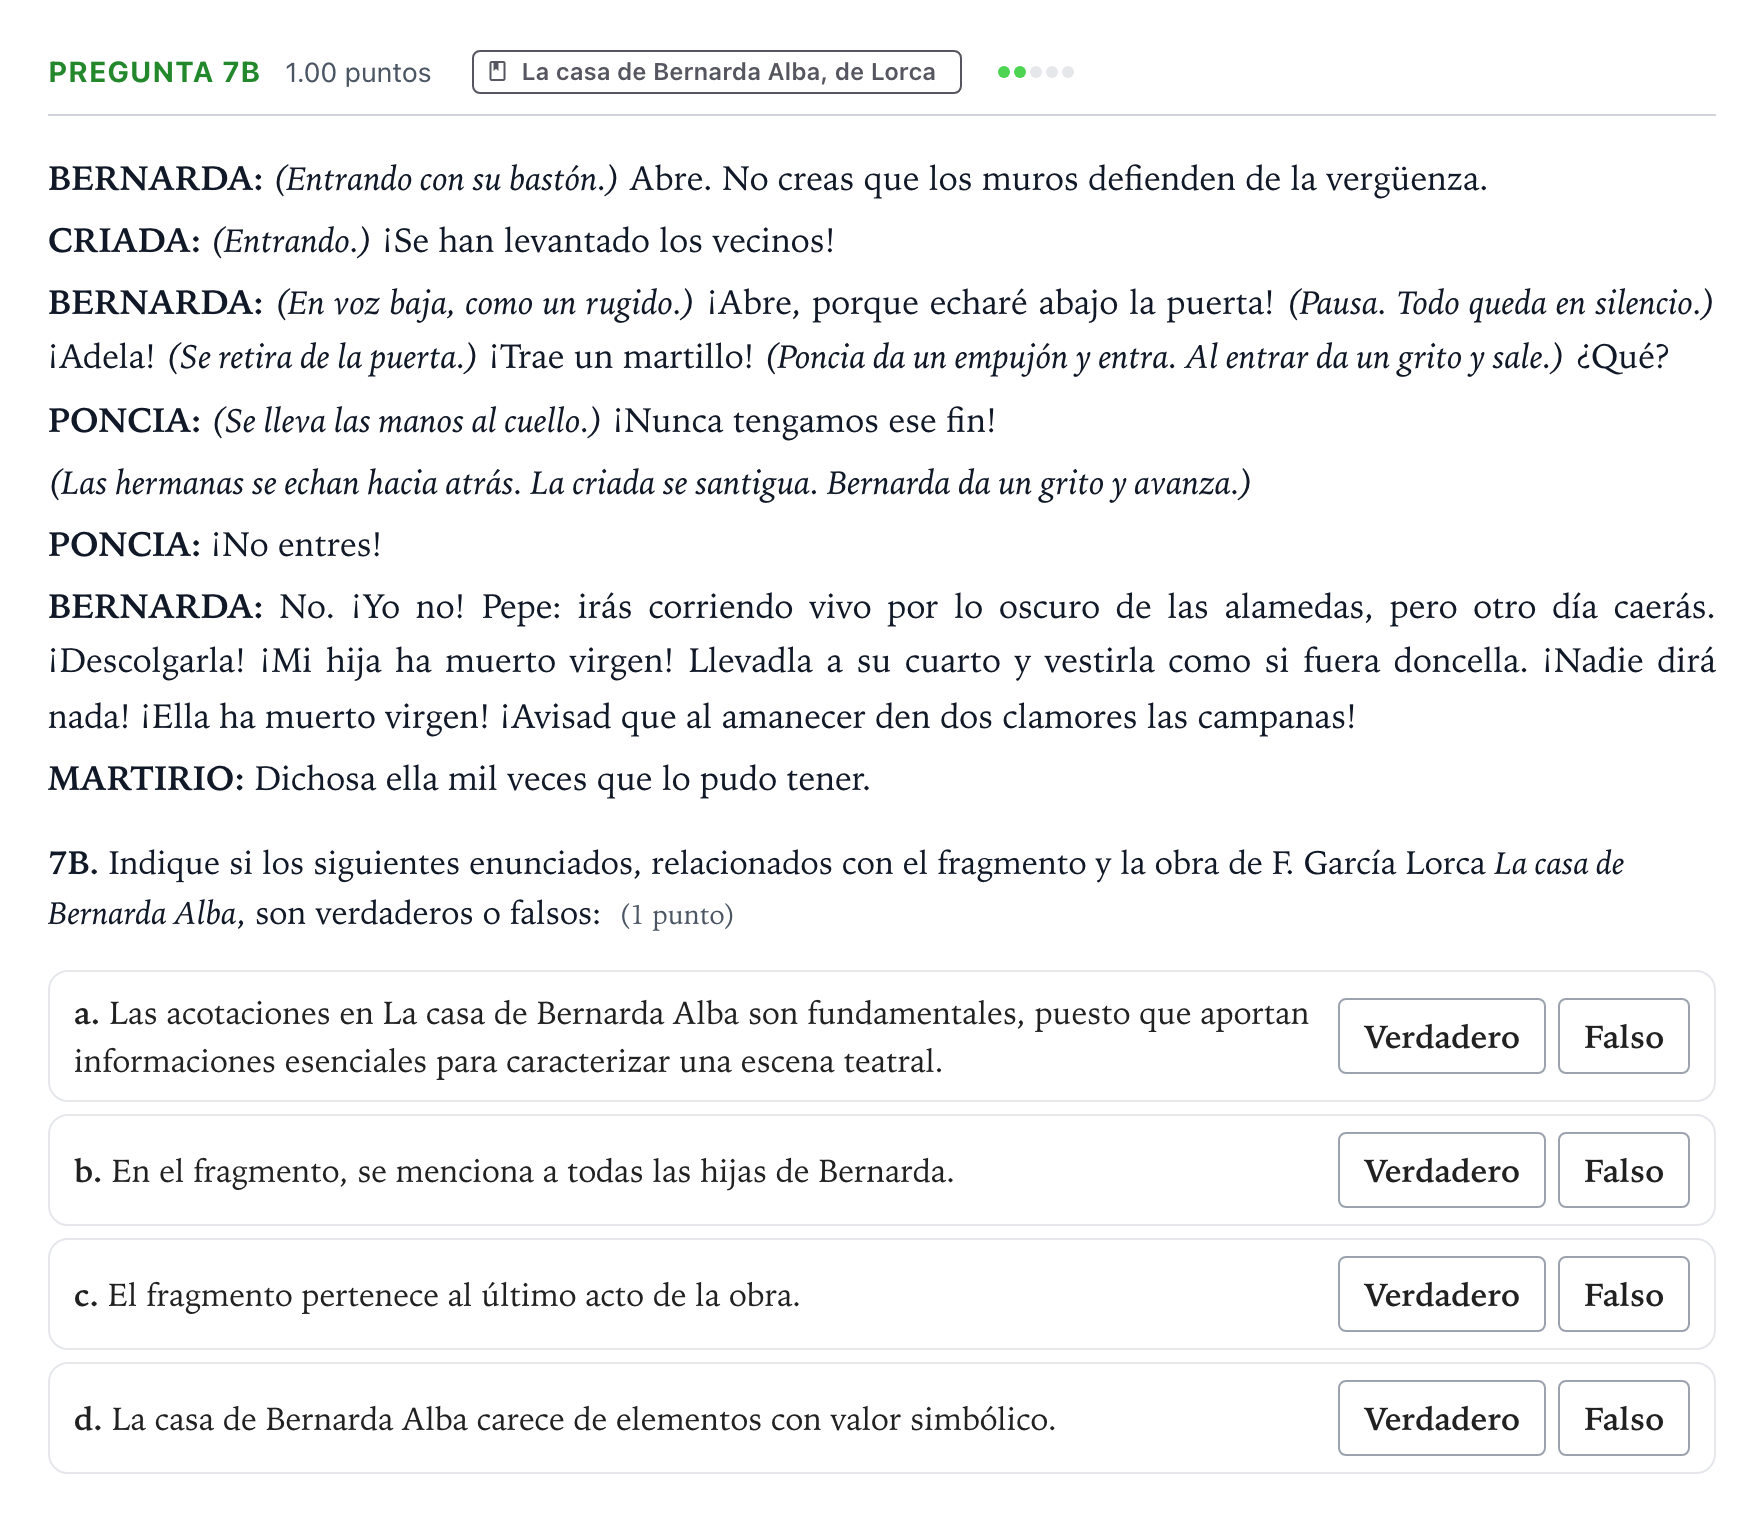Mark statement c as Falso
This screenshot has height=1524, width=1764.
[x=1623, y=1294]
